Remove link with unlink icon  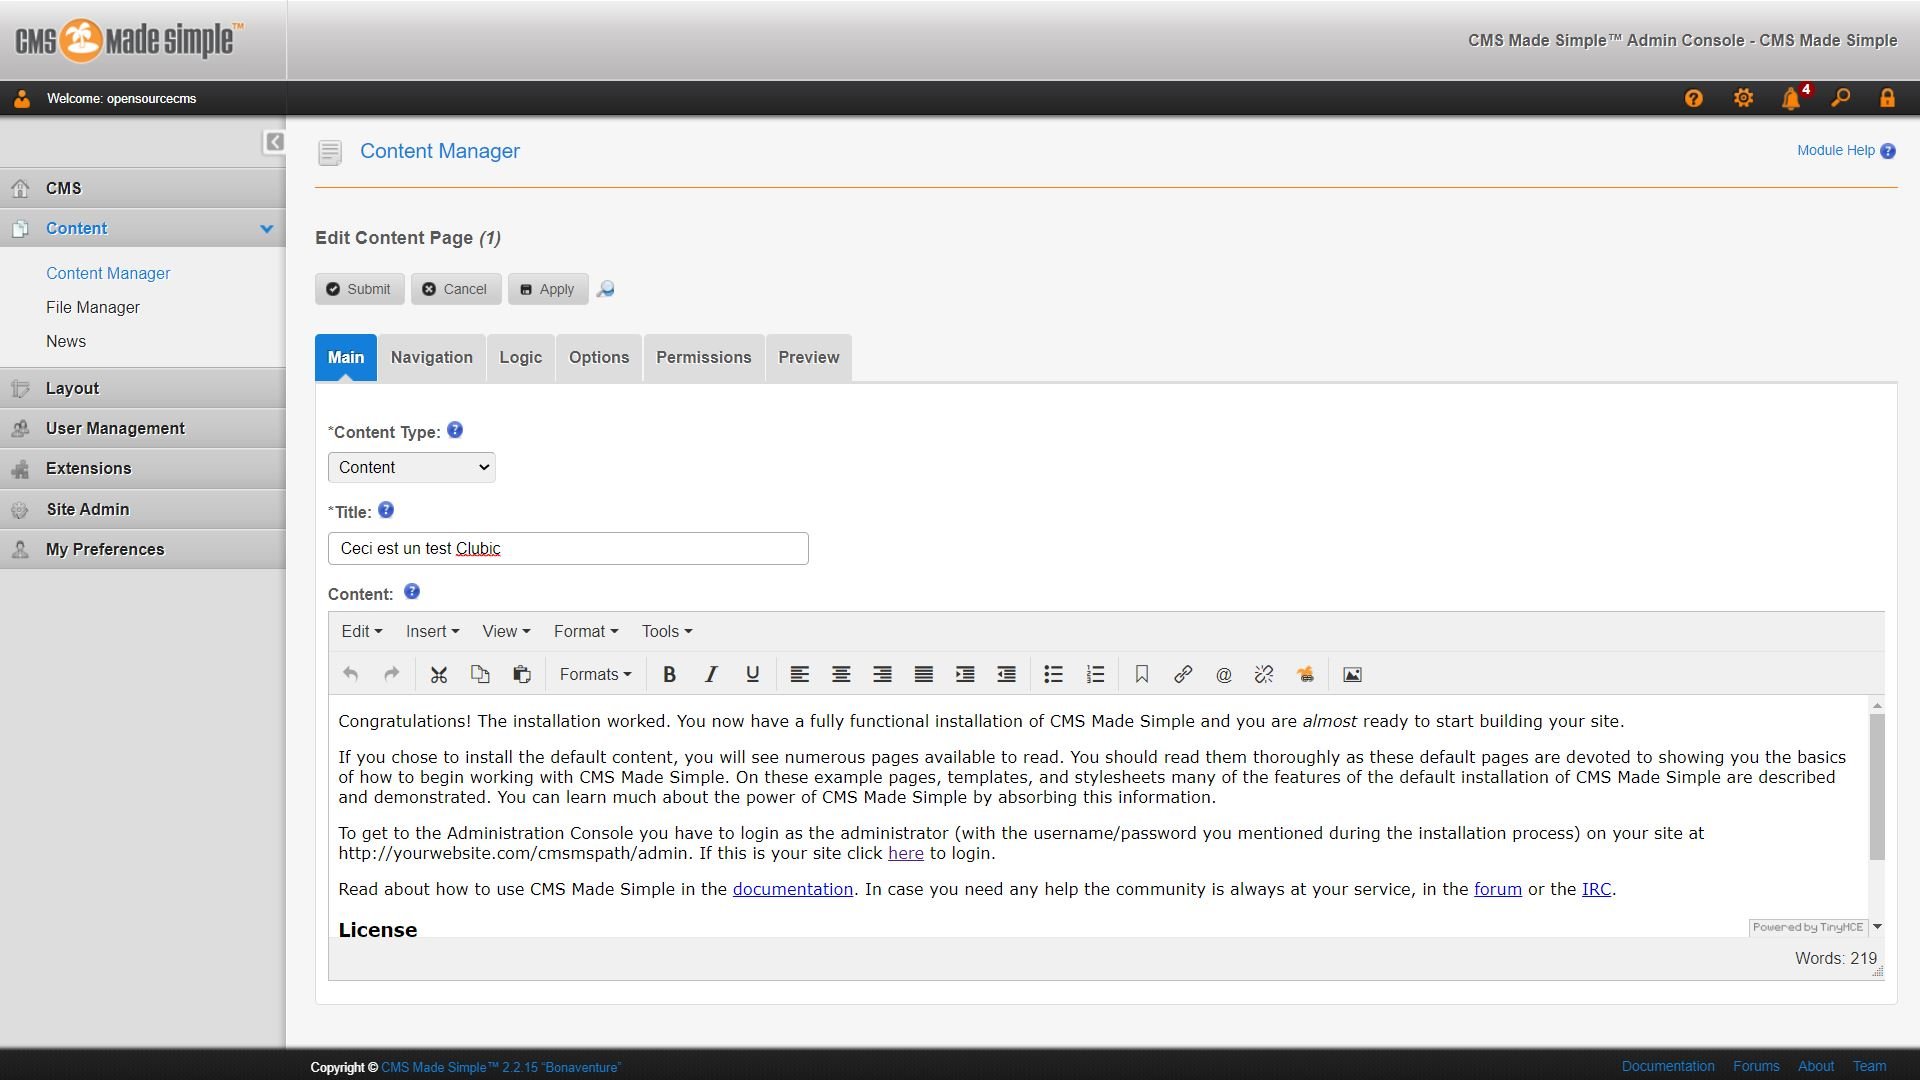tap(1264, 675)
